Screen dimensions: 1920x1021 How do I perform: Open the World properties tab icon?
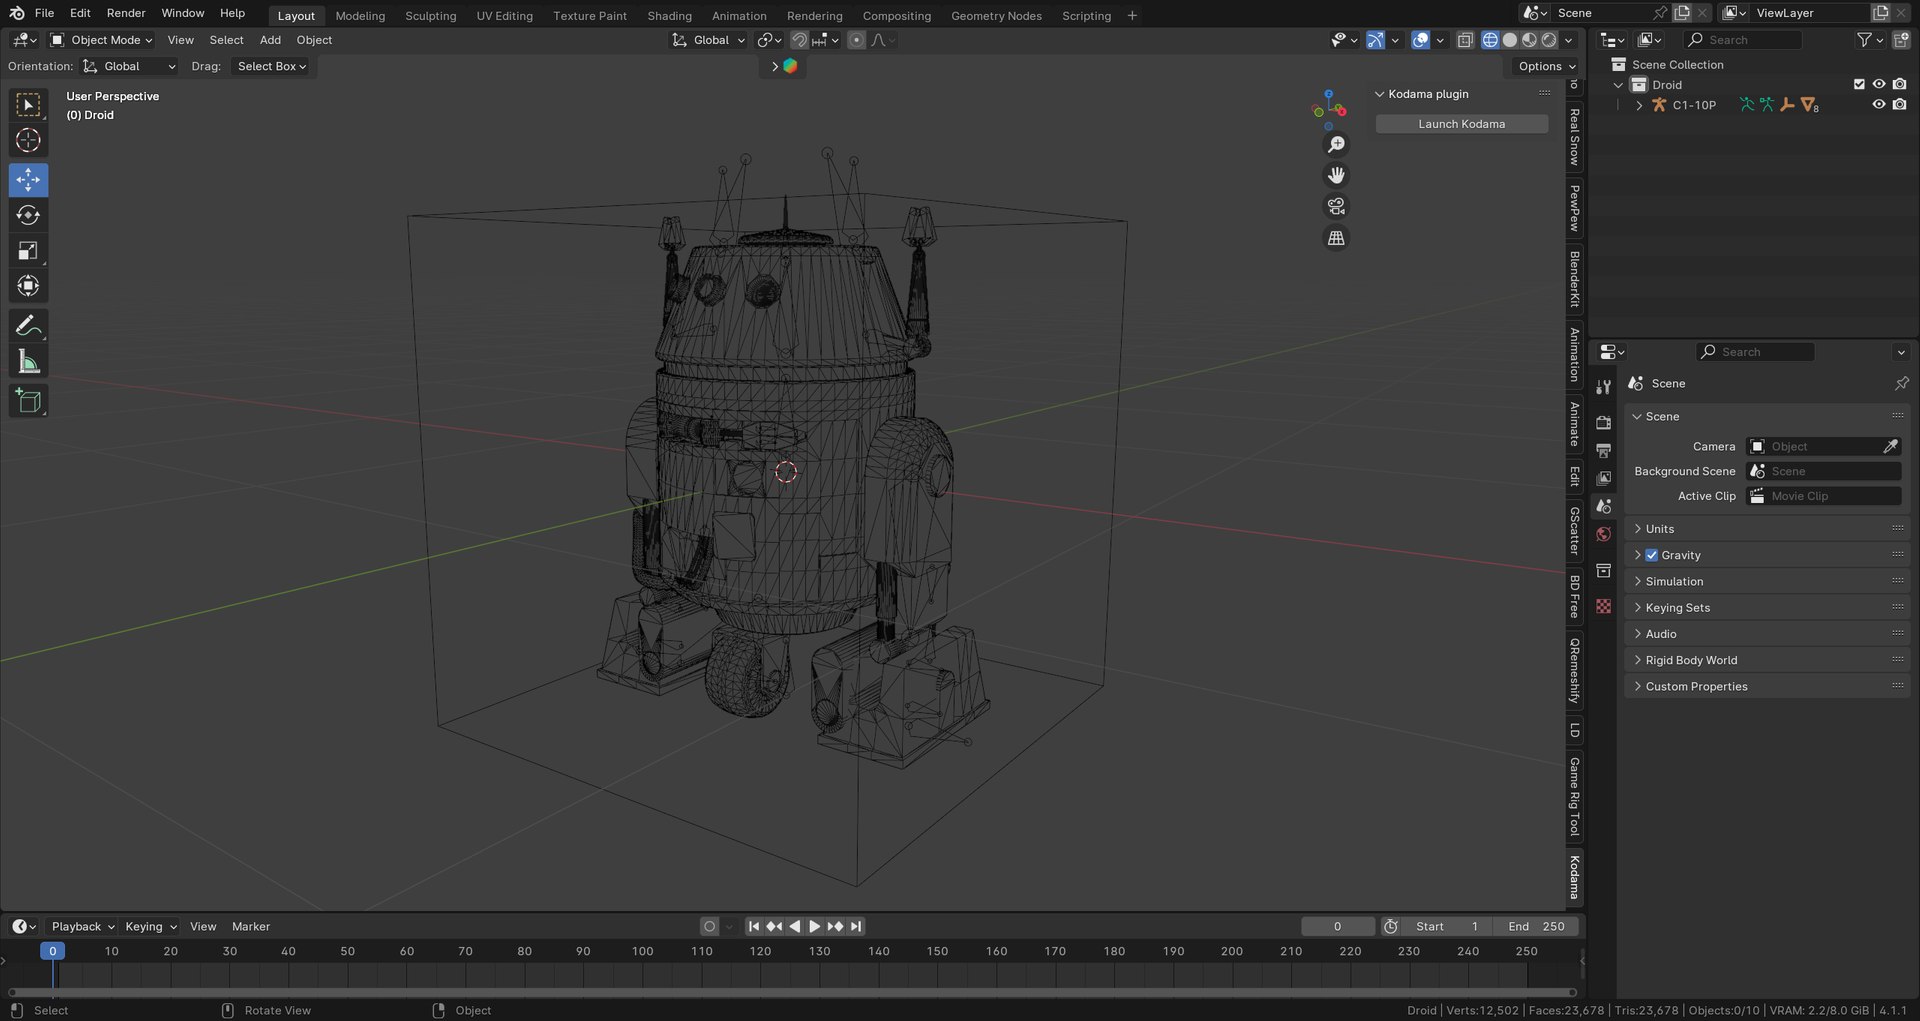(x=1604, y=535)
